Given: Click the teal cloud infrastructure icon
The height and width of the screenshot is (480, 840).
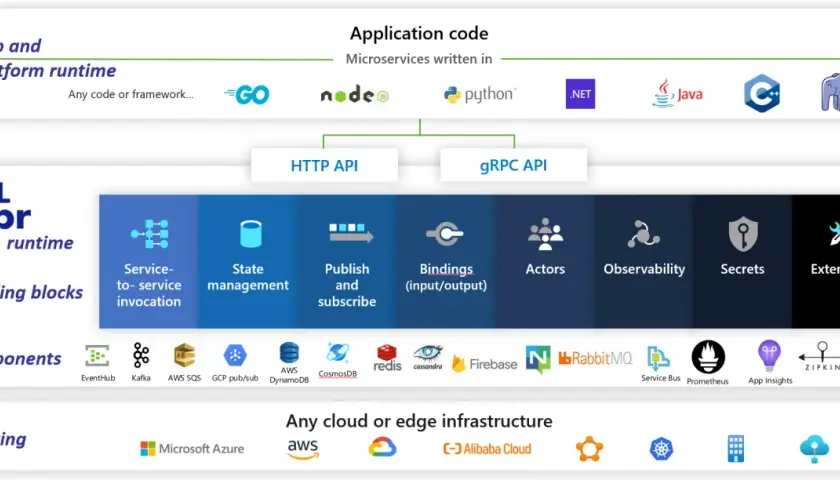Looking at the screenshot, I should [814, 448].
